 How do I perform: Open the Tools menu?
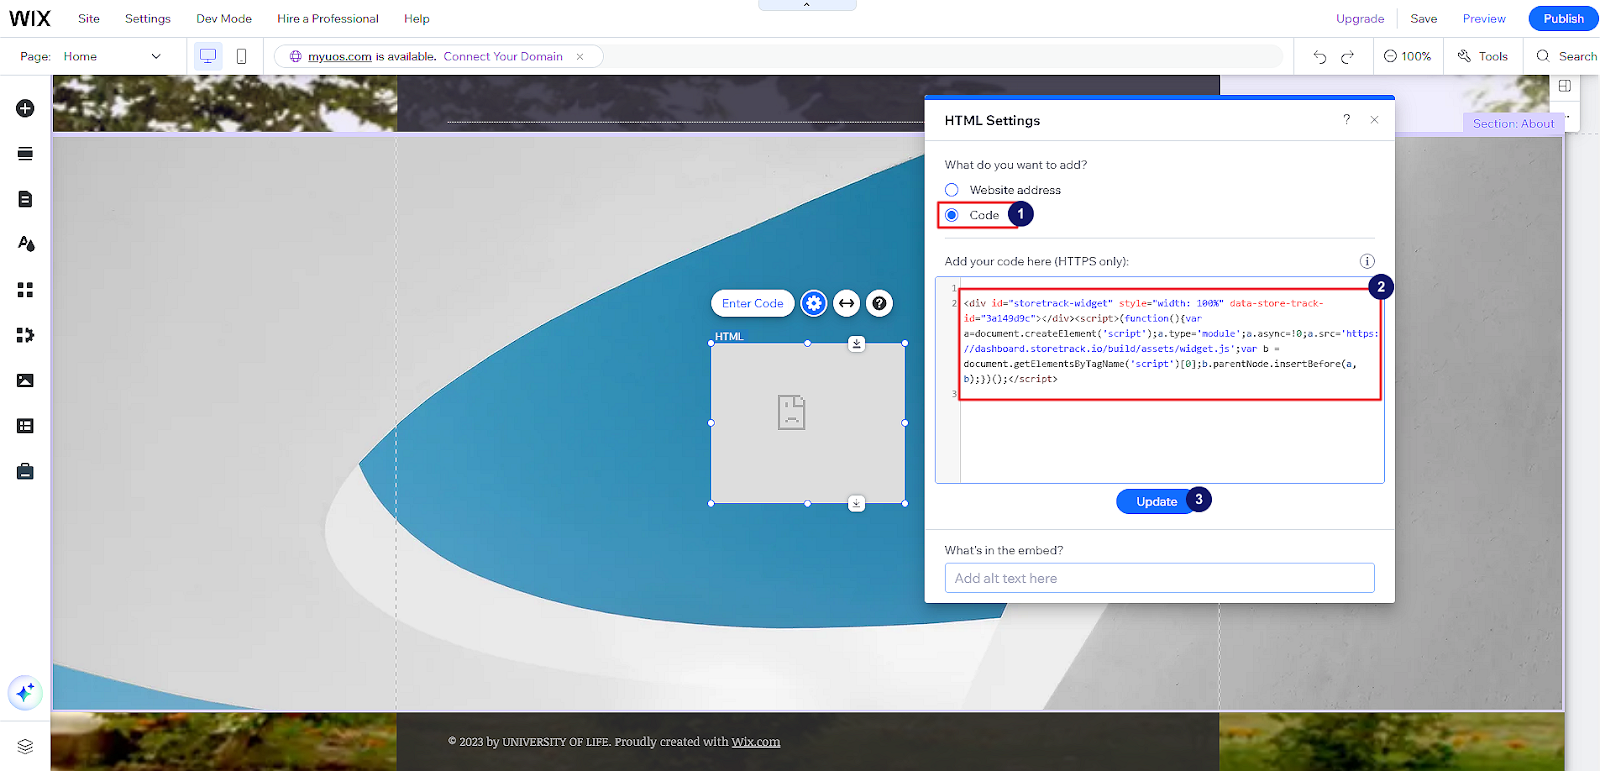(x=1483, y=57)
